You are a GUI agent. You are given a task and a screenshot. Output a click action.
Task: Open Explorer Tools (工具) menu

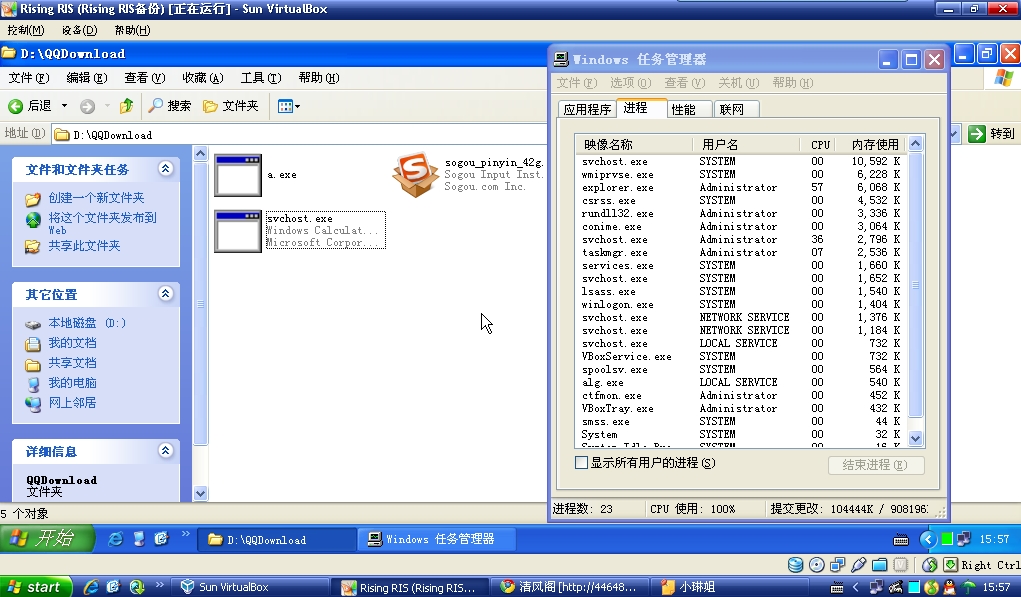(x=260, y=78)
